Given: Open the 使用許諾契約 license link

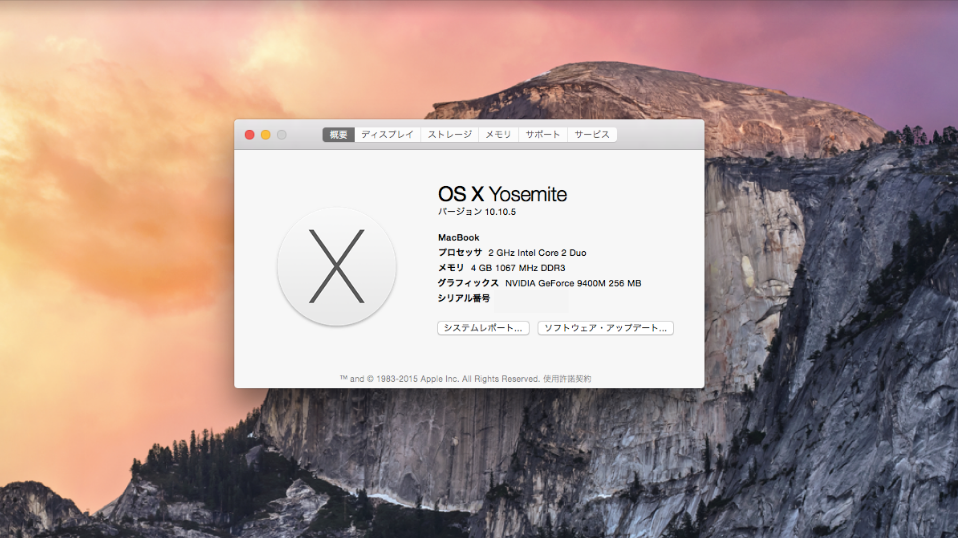Looking at the screenshot, I should click(x=567, y=379).
